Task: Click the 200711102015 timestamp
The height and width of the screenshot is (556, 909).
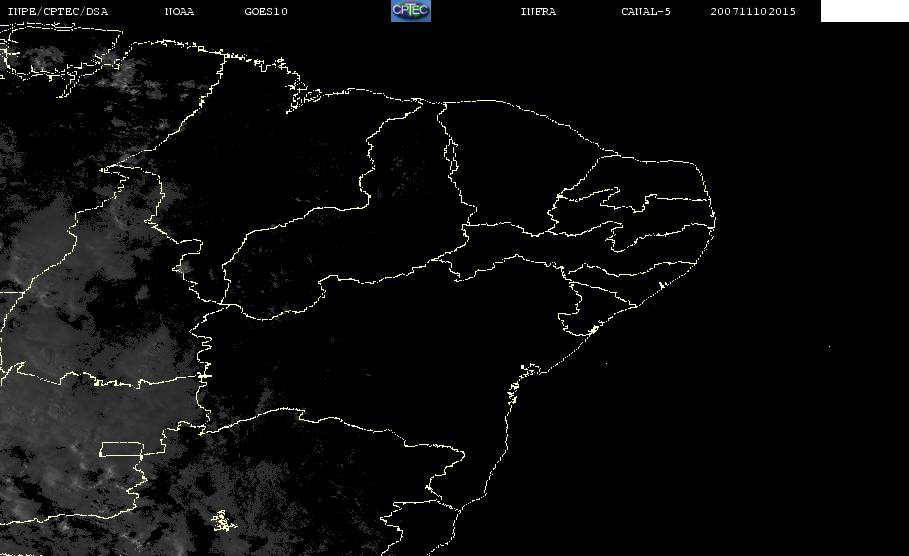Action: tap(753, 12)
